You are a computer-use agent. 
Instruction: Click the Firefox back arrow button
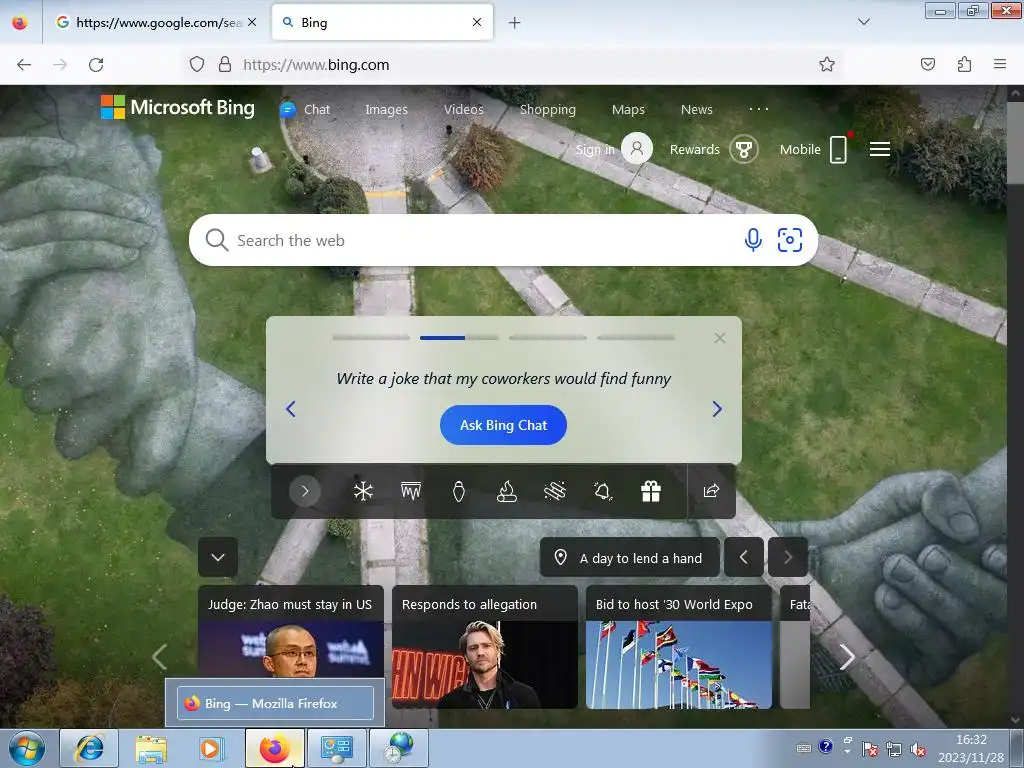24,65
